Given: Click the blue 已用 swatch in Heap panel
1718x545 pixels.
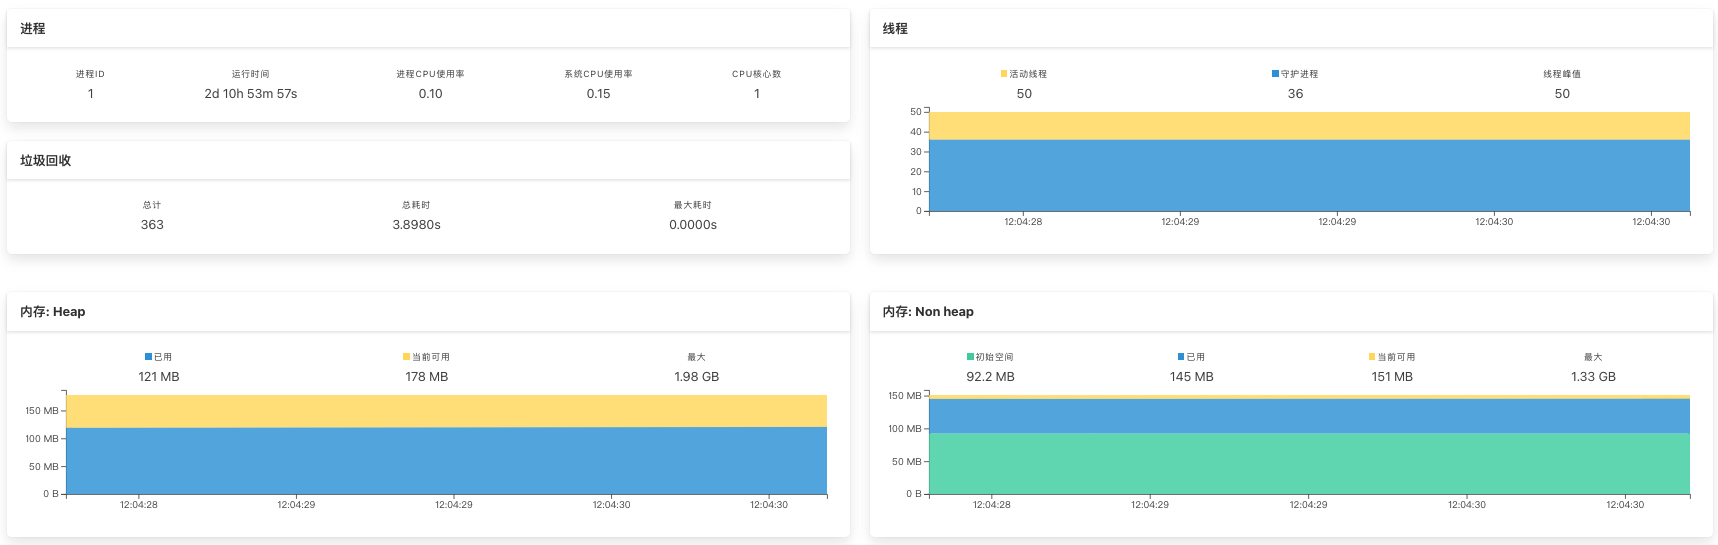Looking at the screenshot, I should [148, 357].
